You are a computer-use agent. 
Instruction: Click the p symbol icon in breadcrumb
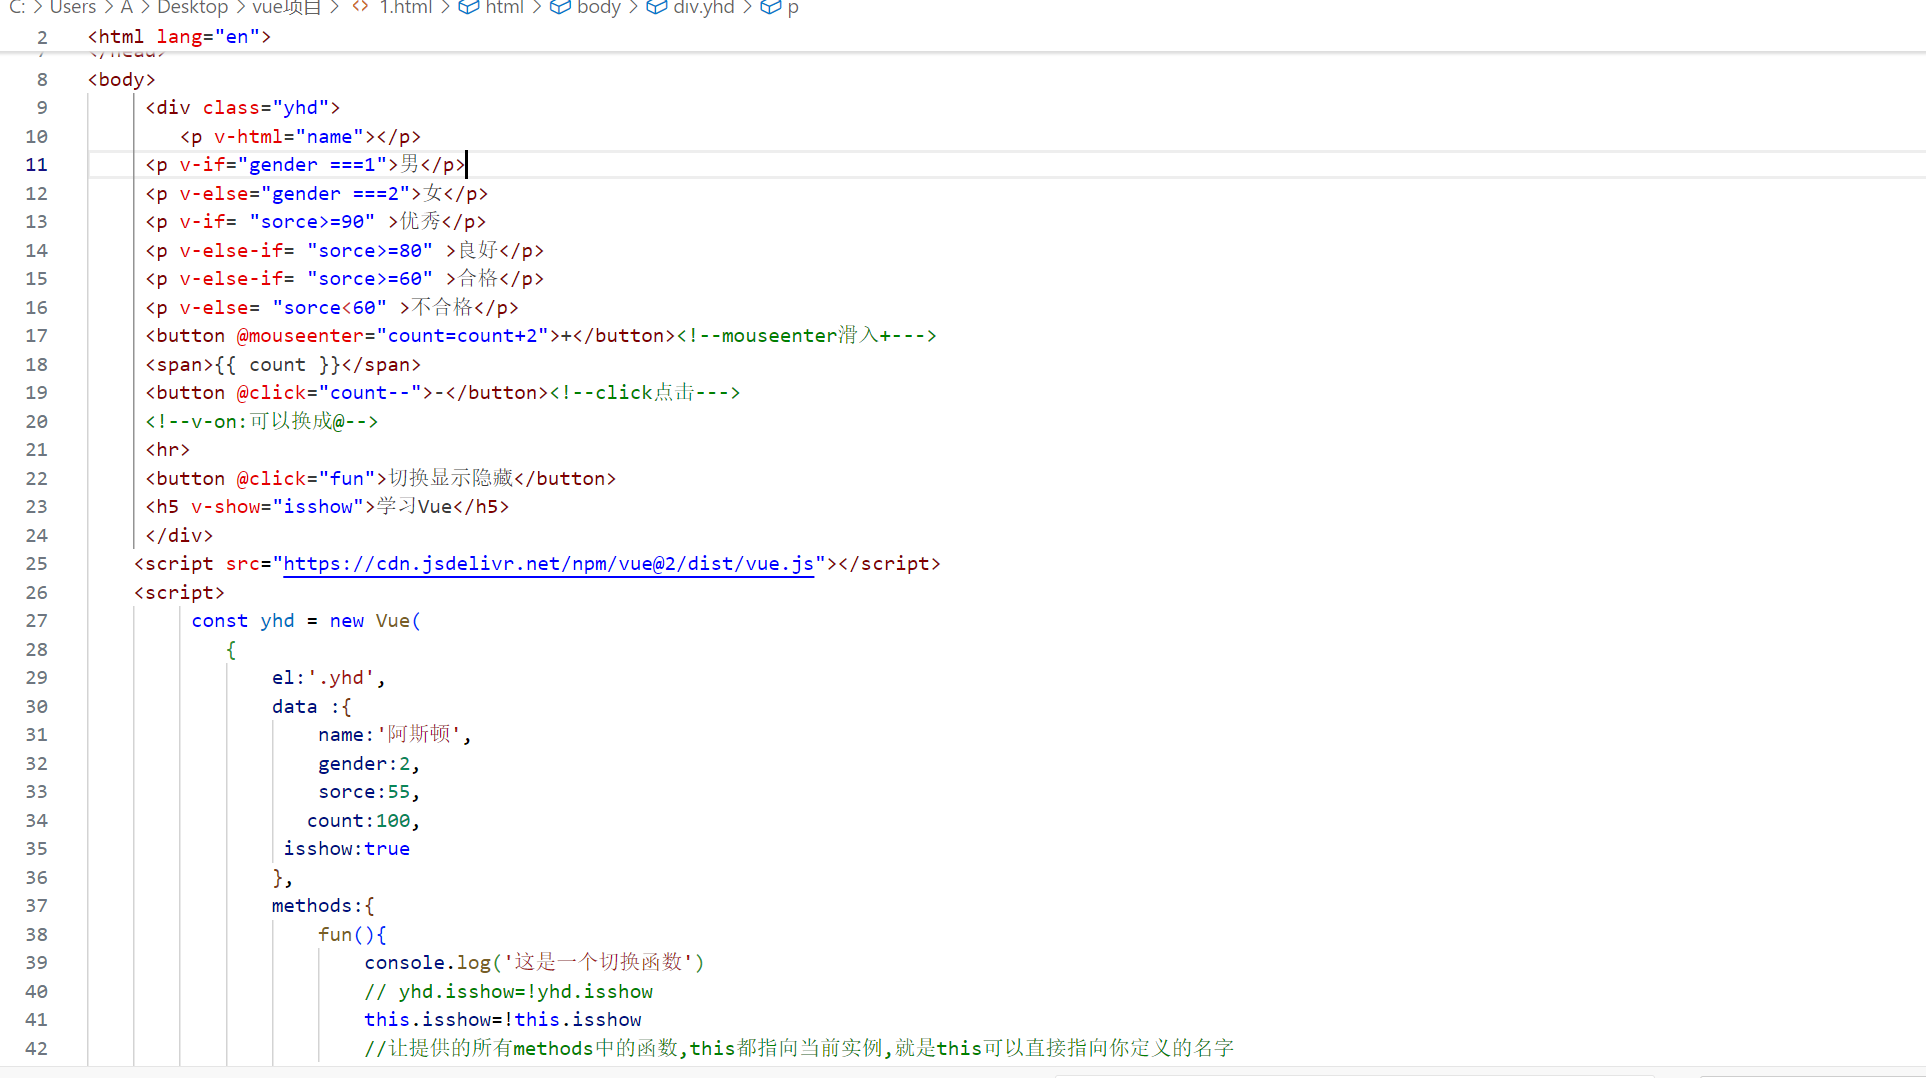point(770,7)
